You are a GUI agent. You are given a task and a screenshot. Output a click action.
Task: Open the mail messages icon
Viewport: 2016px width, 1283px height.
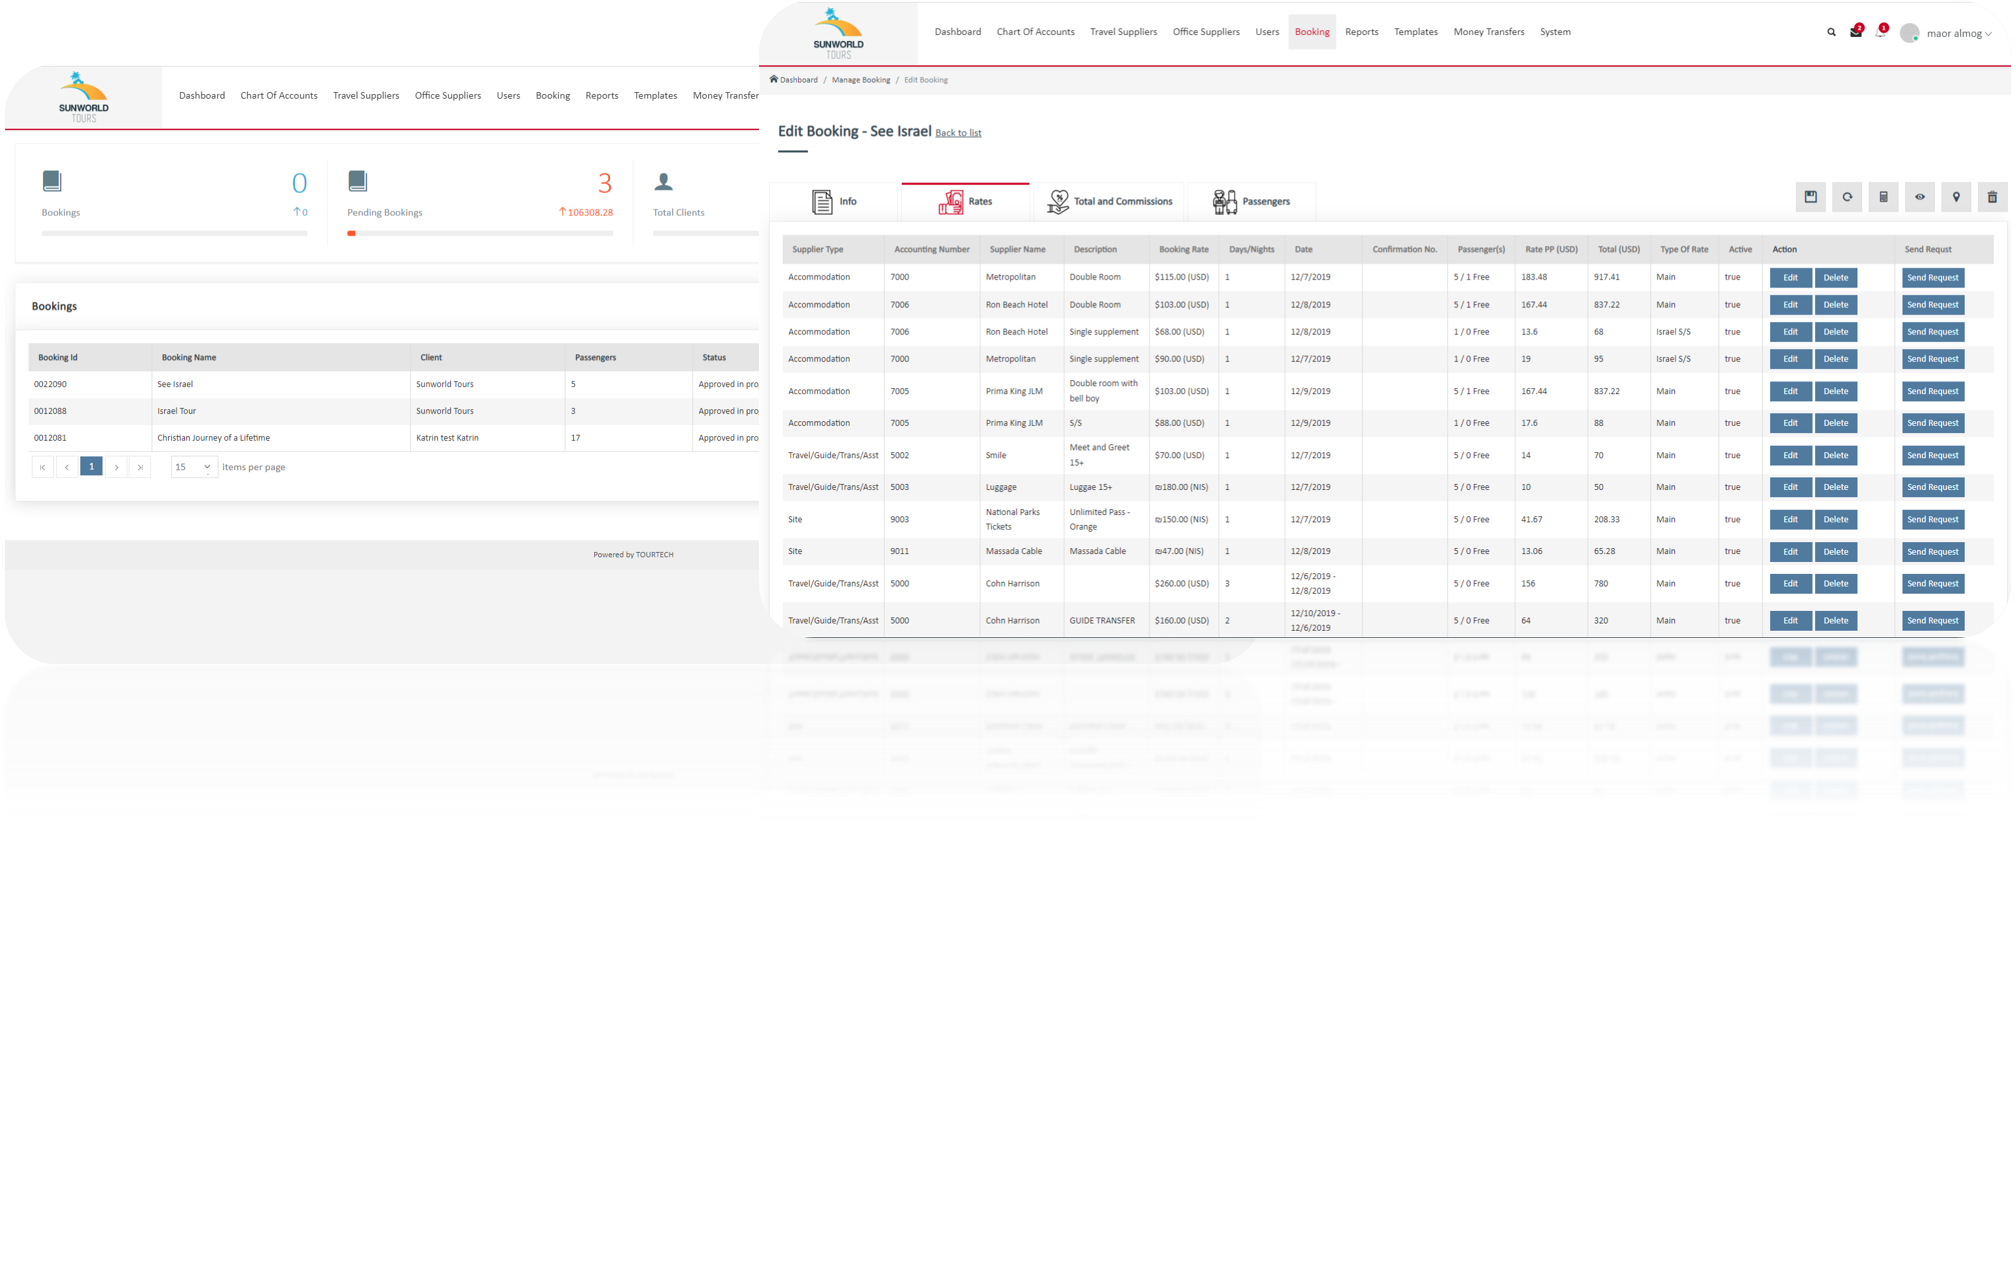coord(1856,32)
